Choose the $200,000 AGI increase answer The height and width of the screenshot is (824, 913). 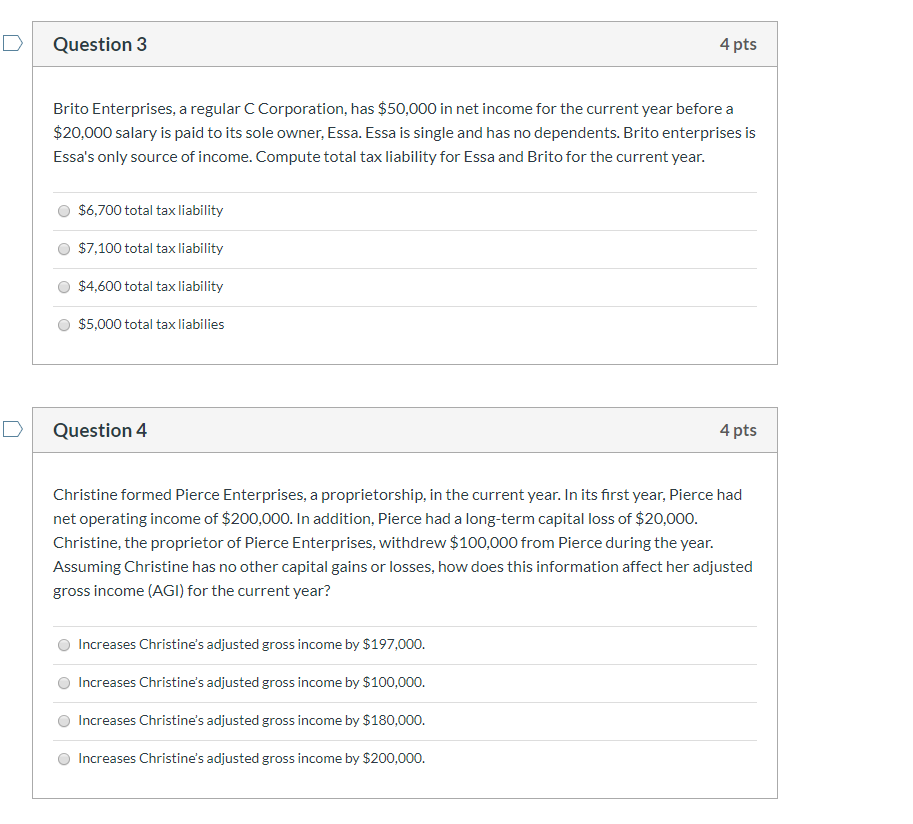point(64,759)
